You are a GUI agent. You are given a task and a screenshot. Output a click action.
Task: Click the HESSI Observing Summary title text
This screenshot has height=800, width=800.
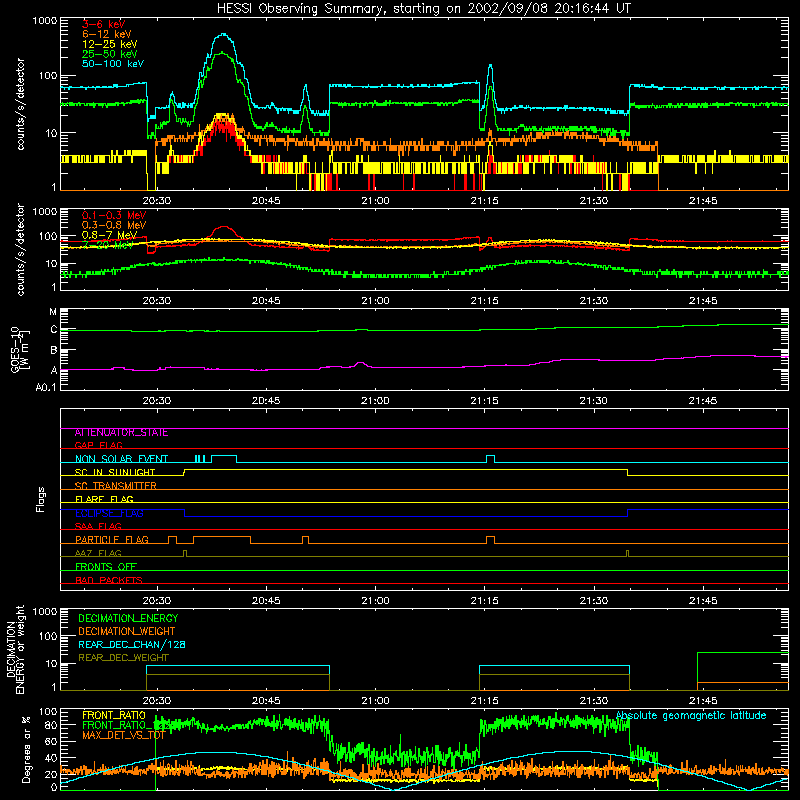click(x=423, y=9)
